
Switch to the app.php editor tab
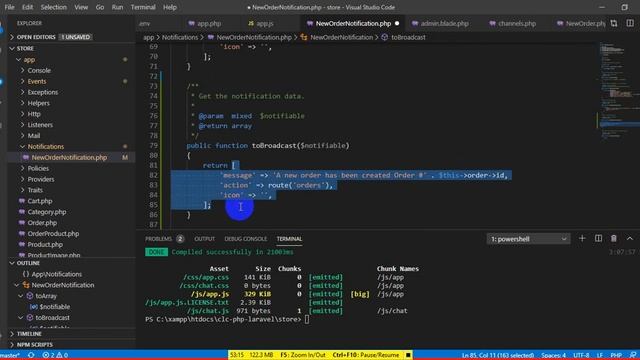[209, 23]
